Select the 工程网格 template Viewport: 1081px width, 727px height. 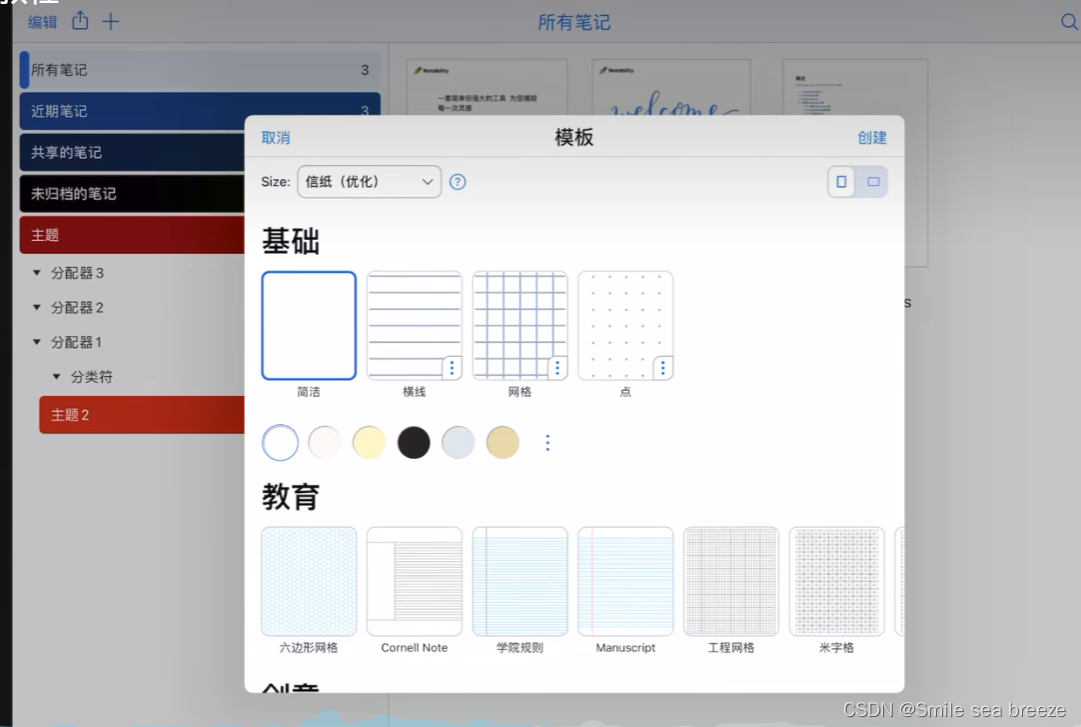731,582
